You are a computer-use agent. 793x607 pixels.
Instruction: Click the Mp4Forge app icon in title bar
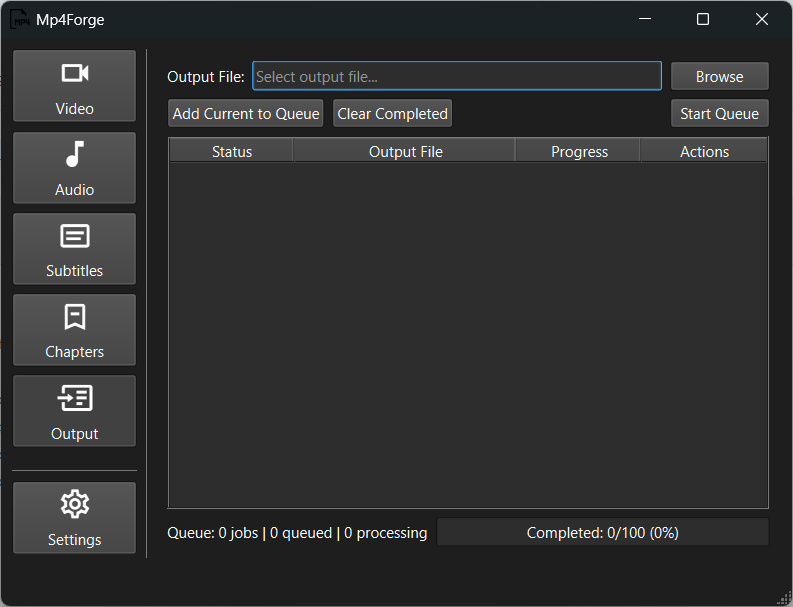[x=19, y=19]
